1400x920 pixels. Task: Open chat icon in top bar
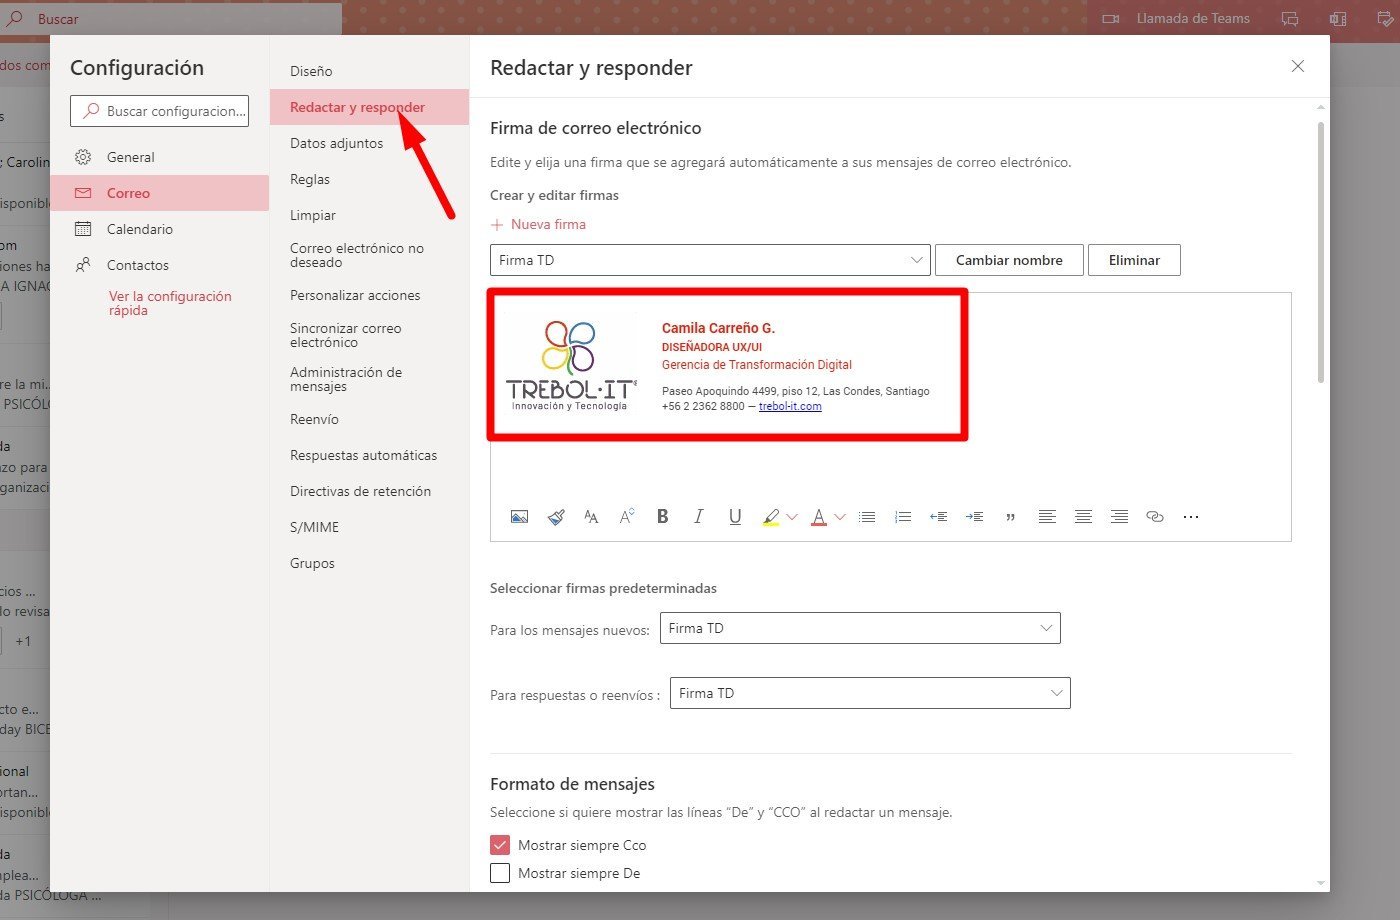1290,18
